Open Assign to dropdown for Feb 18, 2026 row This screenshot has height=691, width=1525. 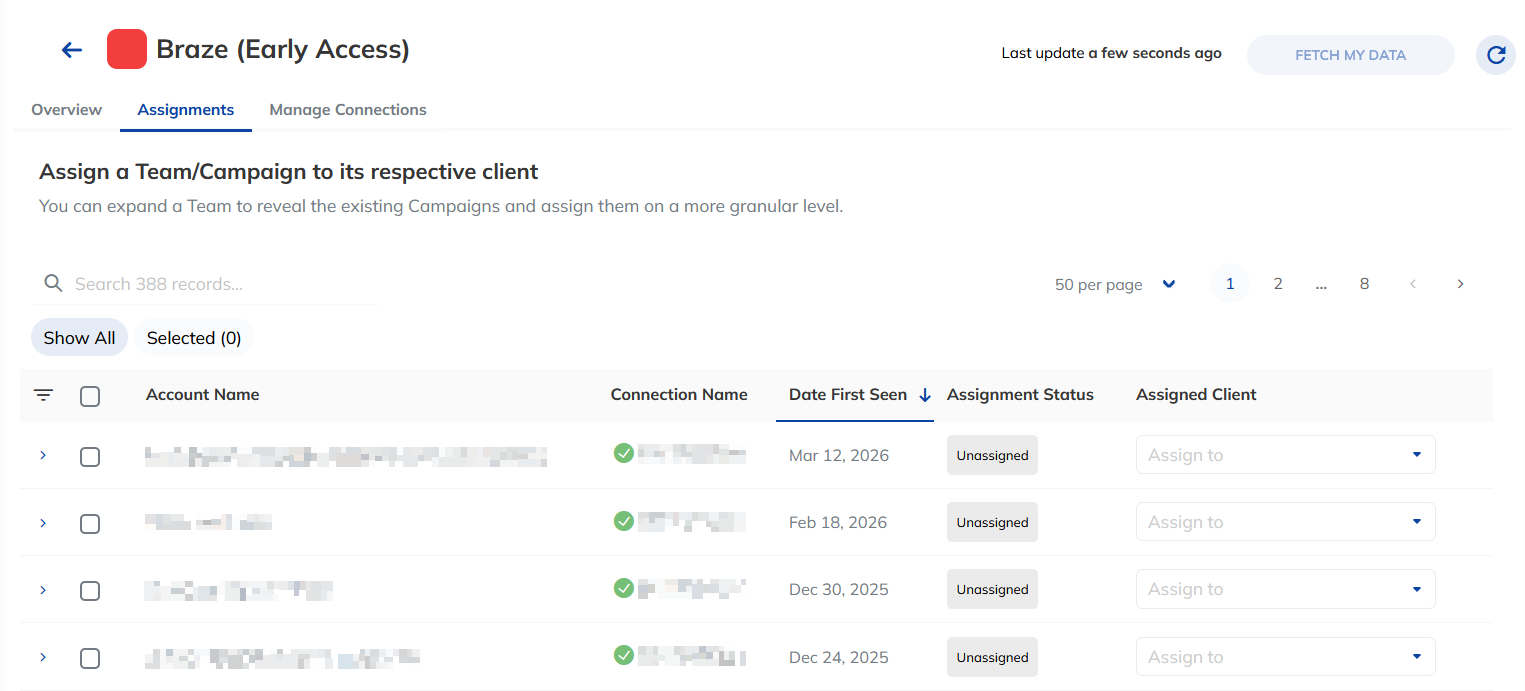(x=1285, y=522)
